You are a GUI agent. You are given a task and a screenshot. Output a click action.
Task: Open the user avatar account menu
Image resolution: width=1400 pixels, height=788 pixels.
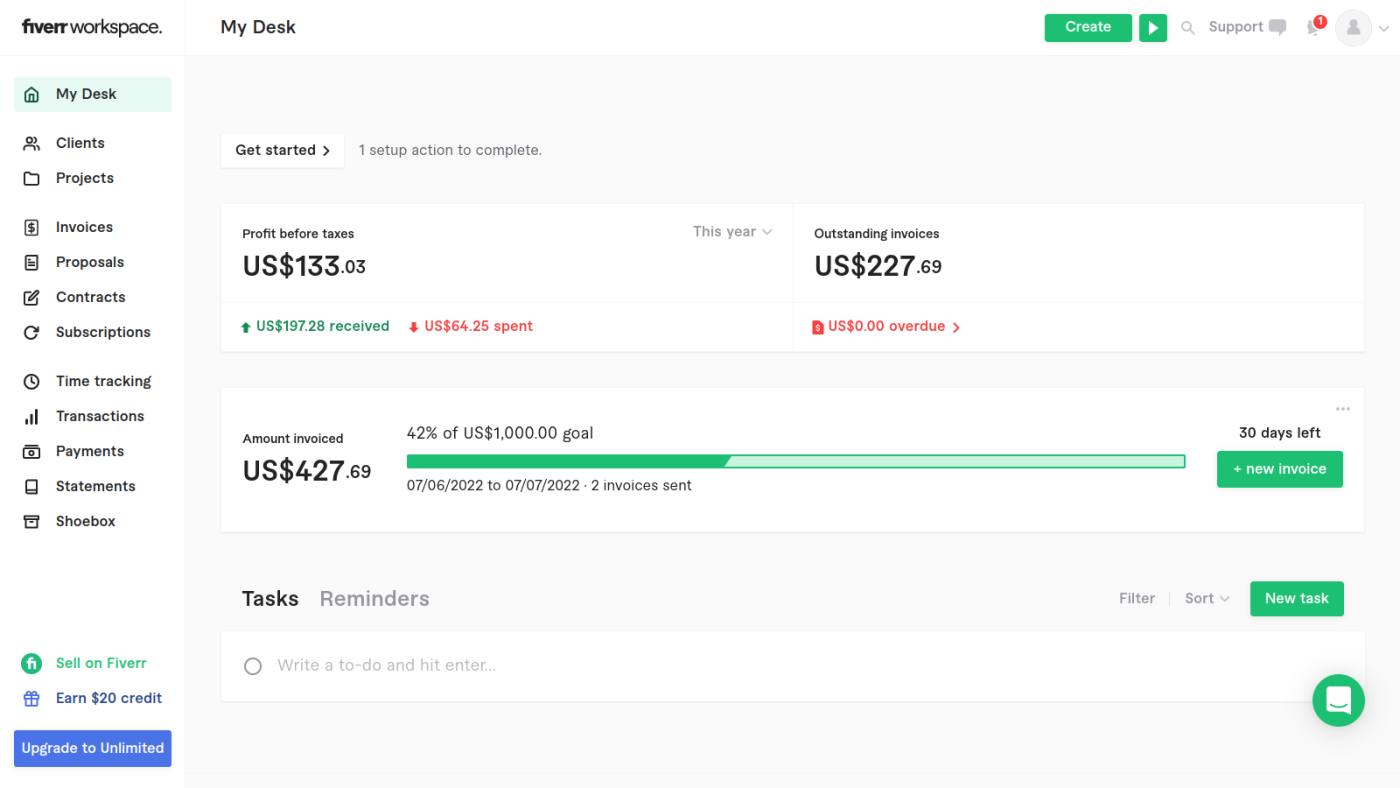[1364, 28]
